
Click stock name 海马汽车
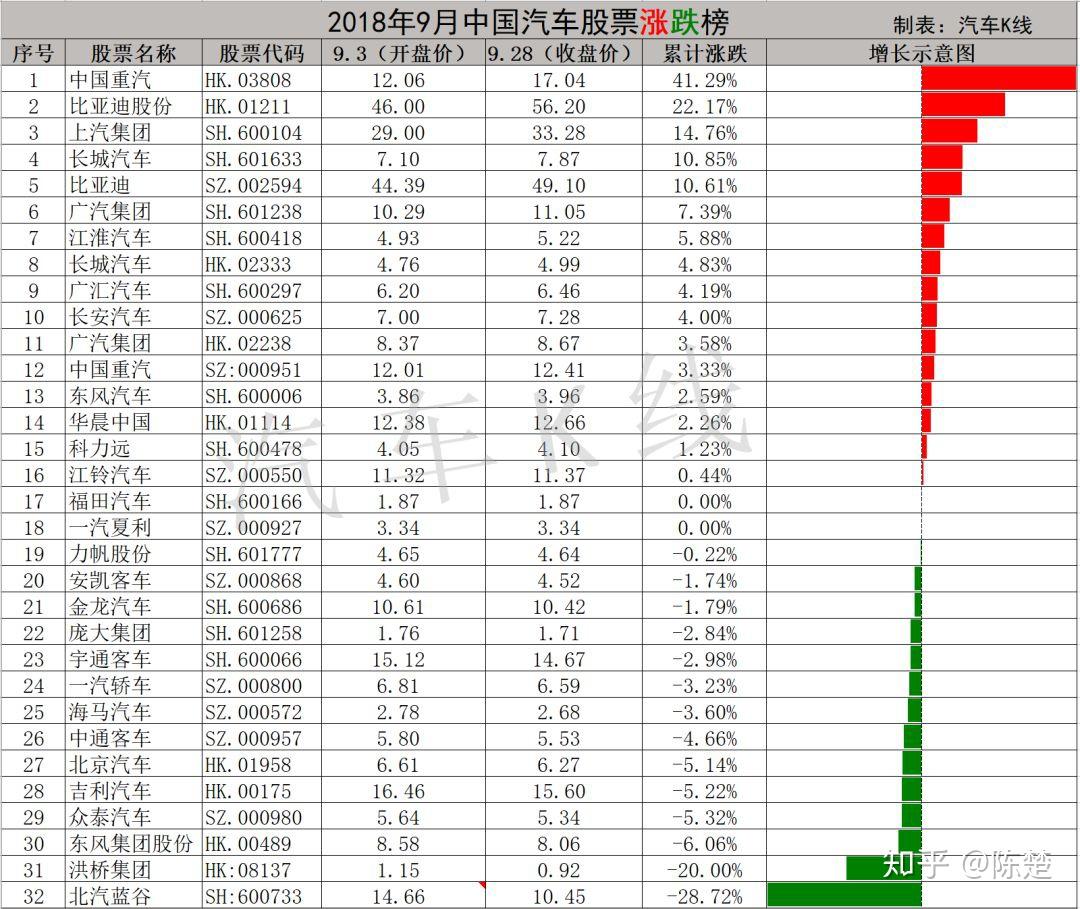(110, 711)
